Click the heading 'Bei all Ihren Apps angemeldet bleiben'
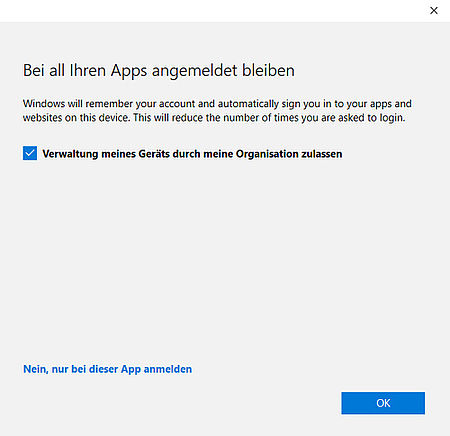The width and height of the screenshot is (450, 436). 159,71
